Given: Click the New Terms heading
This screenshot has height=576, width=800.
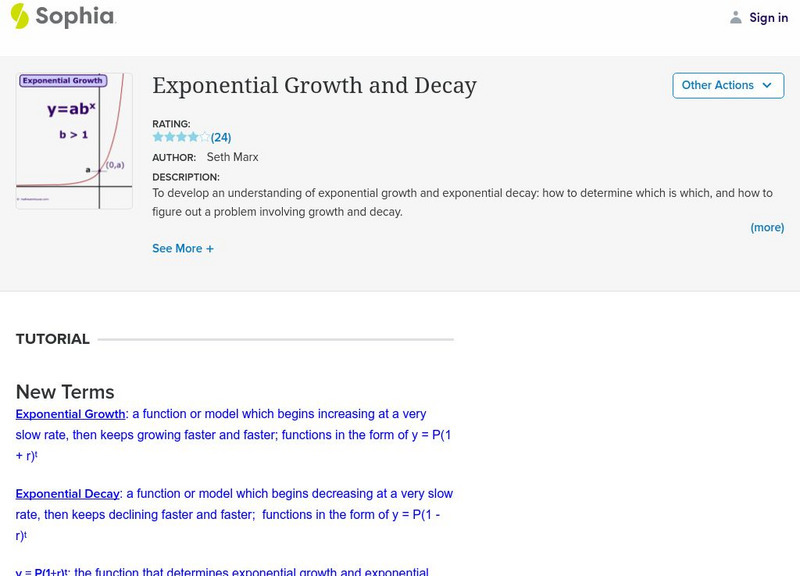Looking at the screenshot, I should 65,392.
